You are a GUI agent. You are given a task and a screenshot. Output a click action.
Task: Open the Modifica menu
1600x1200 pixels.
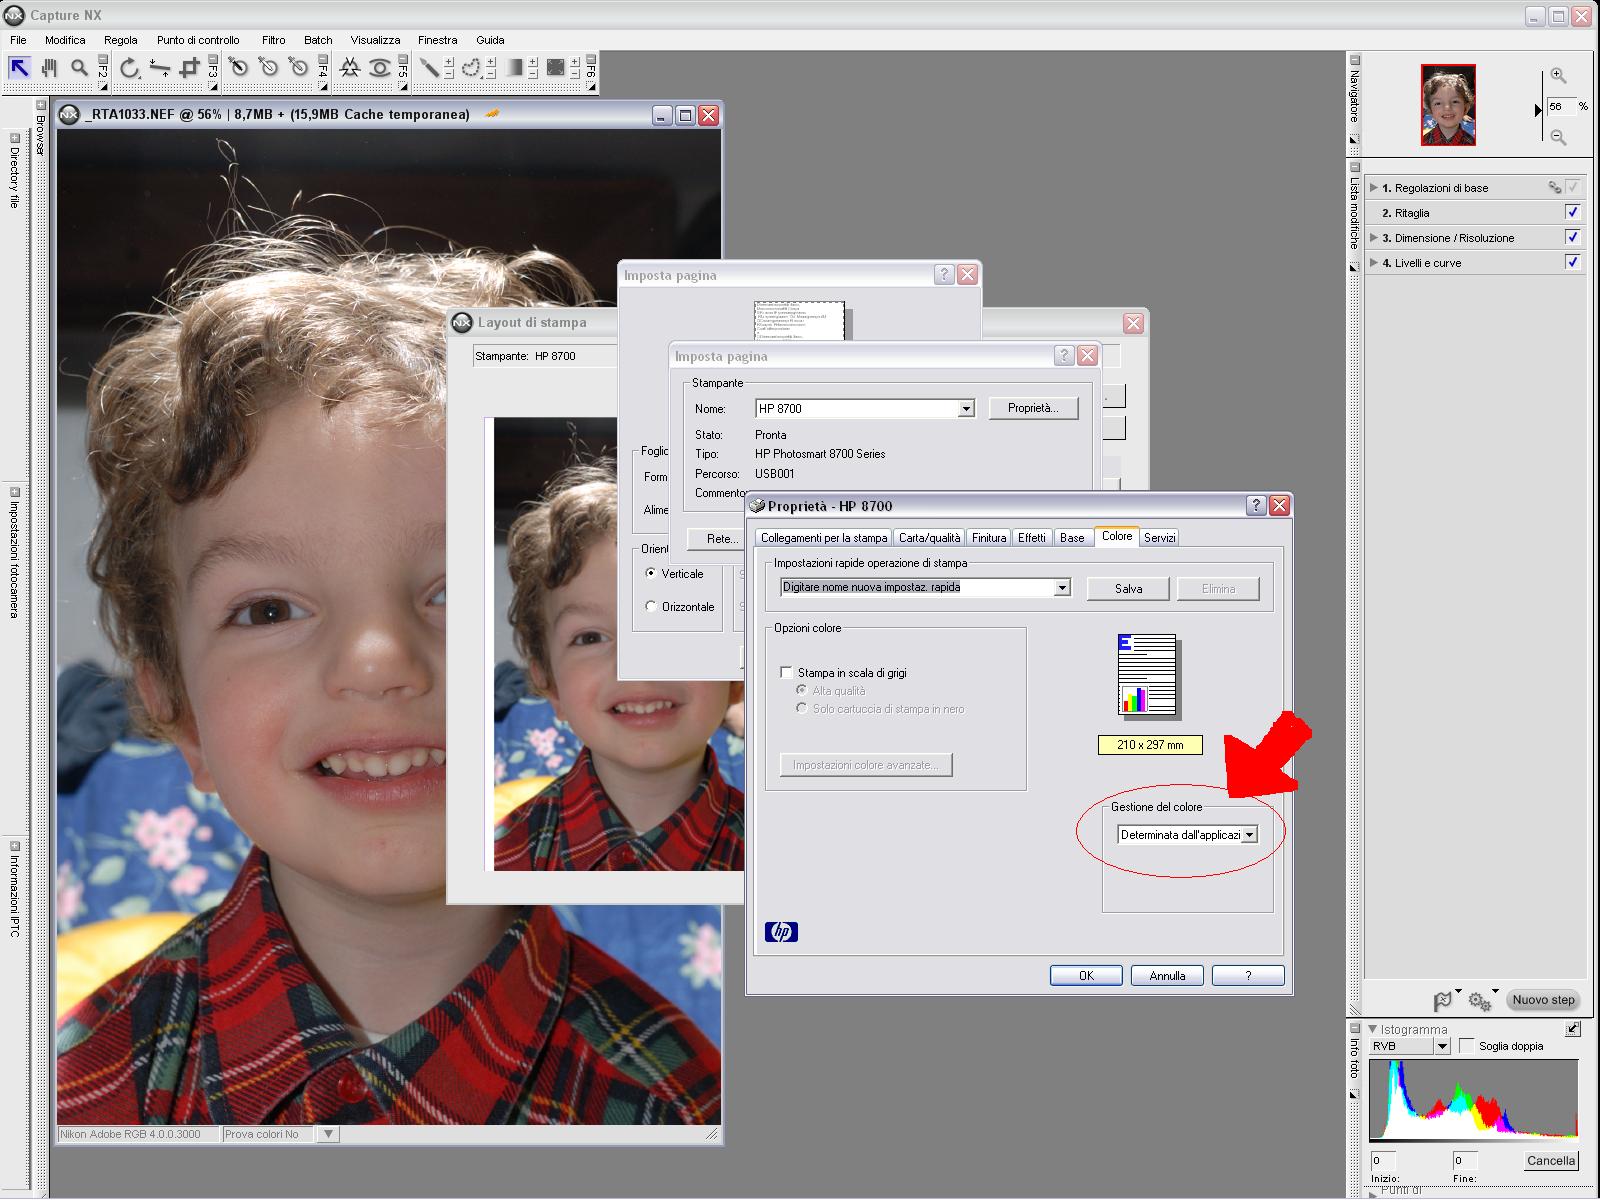[x=65, y=40]
